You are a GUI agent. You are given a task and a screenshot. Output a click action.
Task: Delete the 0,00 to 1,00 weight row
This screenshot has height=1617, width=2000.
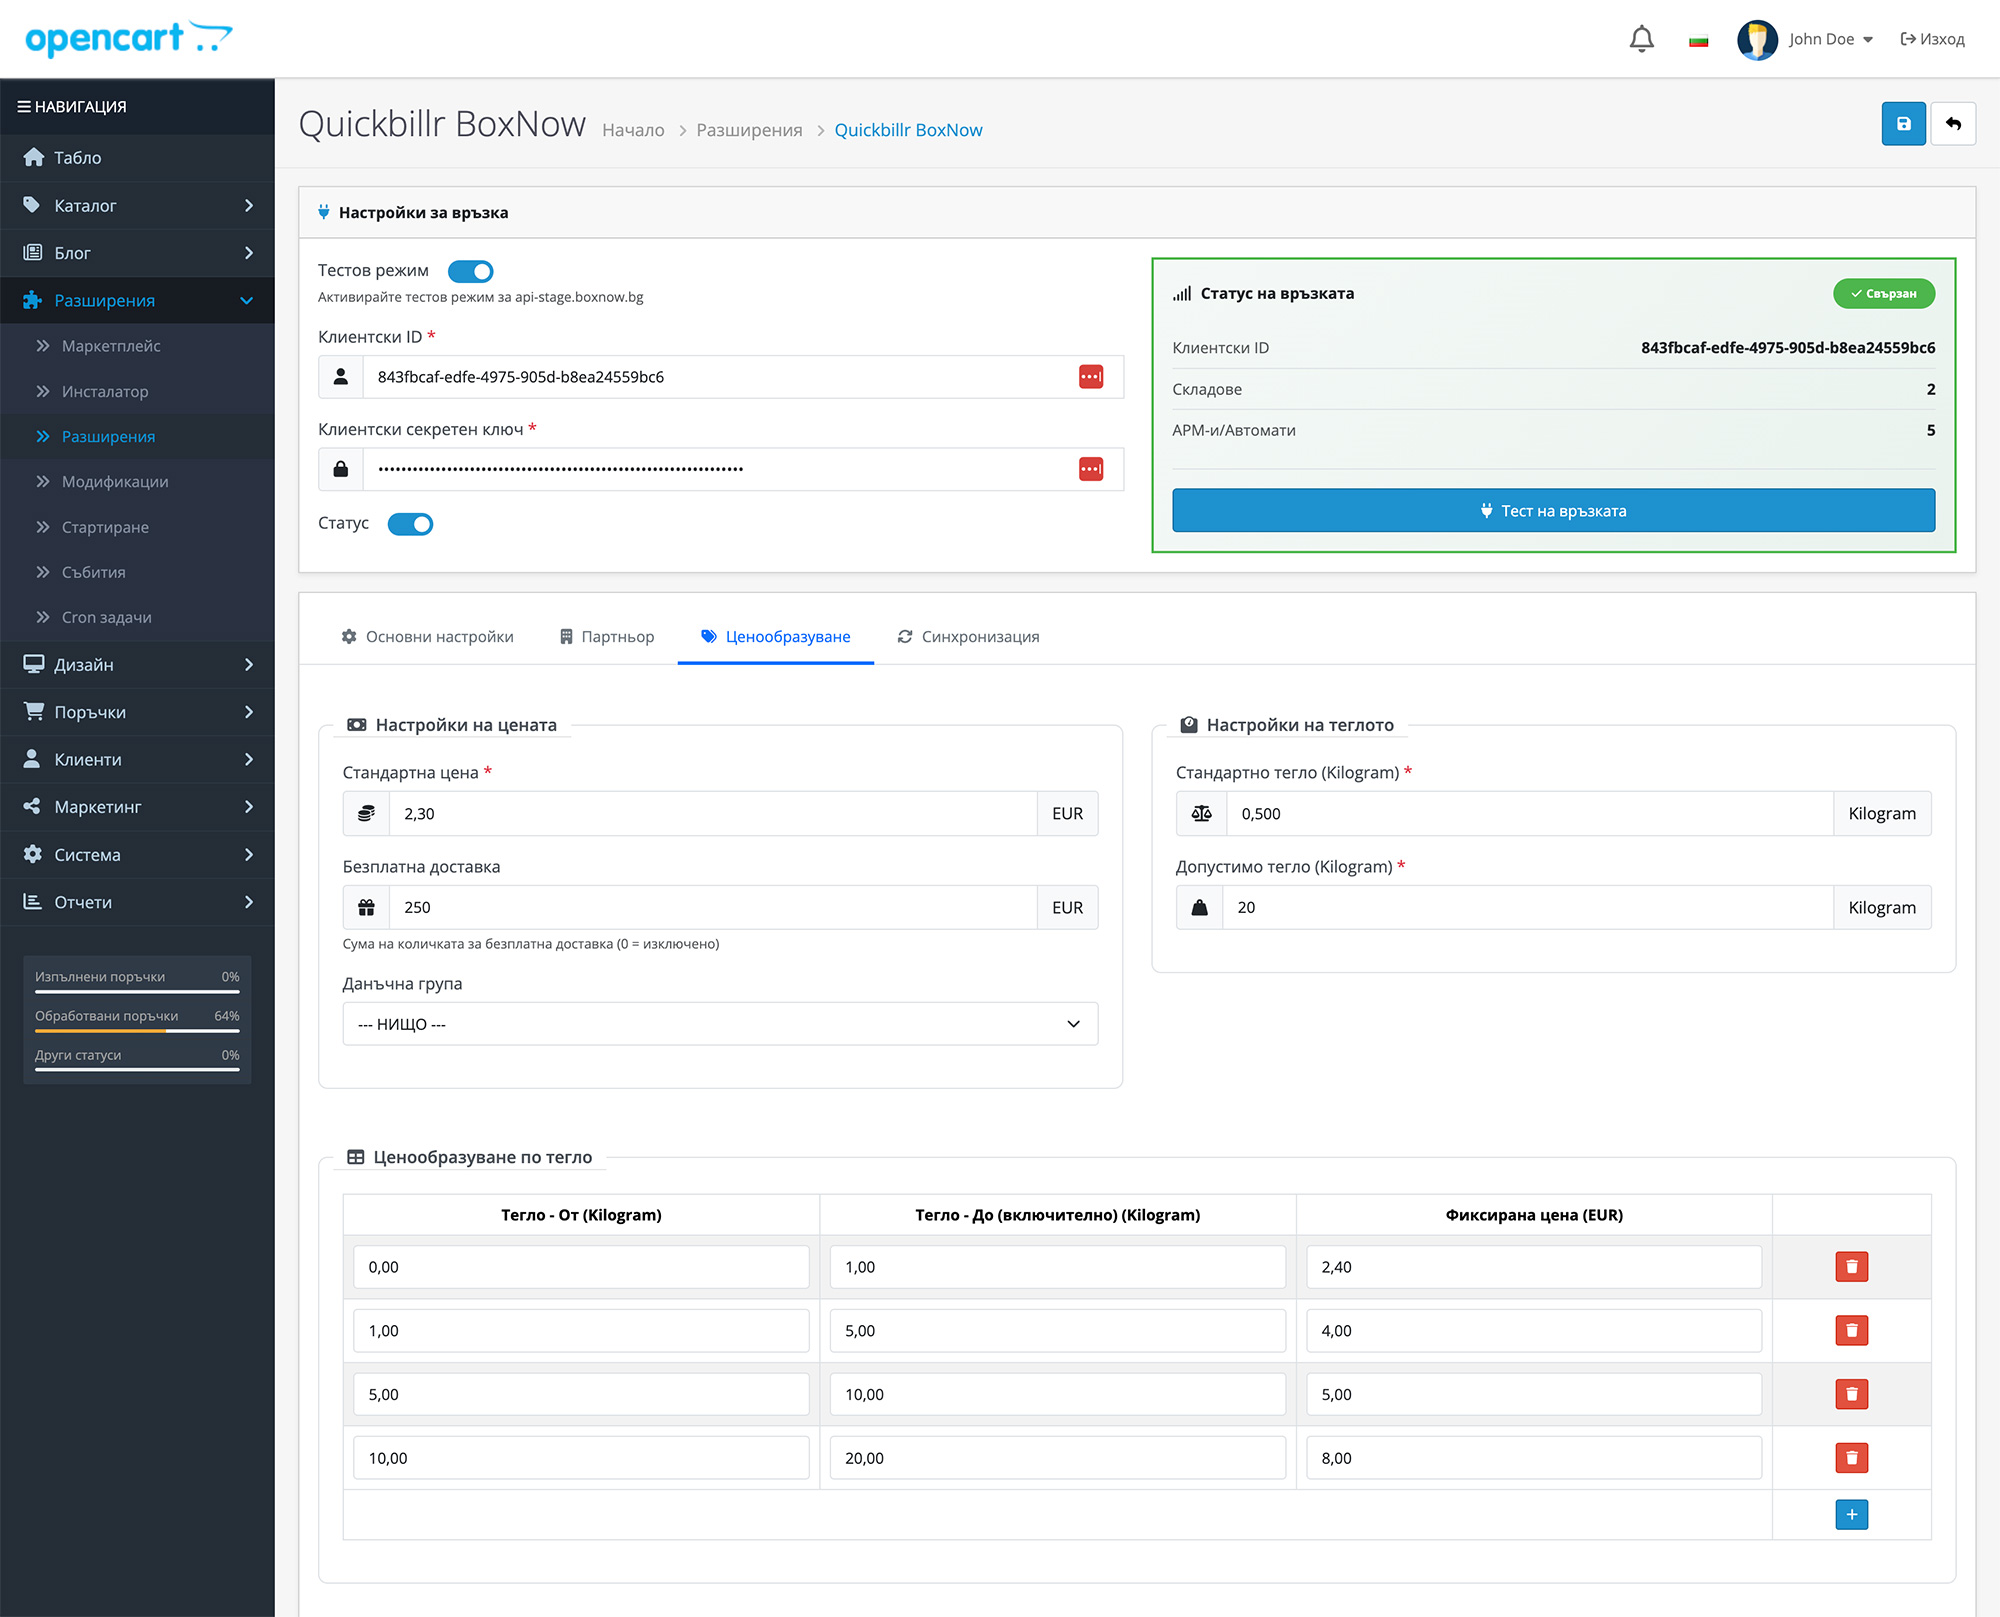click(x=1851, y=1267)
